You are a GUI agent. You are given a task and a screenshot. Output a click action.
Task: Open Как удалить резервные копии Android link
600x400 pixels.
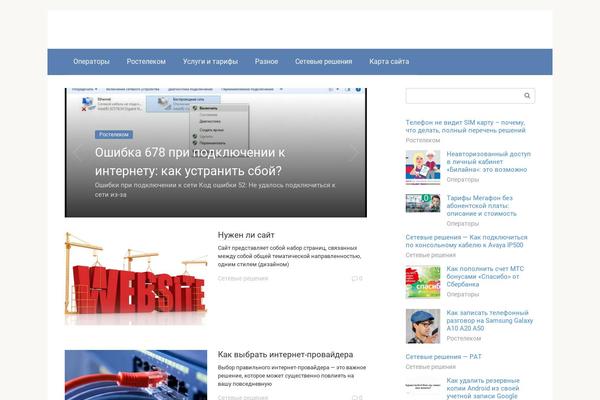(483, 388)
